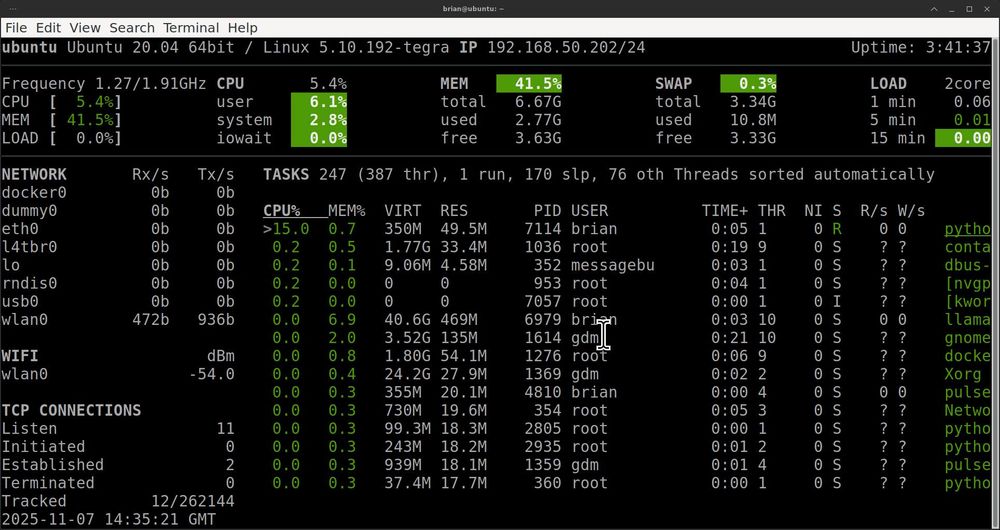This screenshot has width=1000, height=530.
Task: Click the highlighted system 2.8% value
Action: pyautogui.click(x=319, y=120)
